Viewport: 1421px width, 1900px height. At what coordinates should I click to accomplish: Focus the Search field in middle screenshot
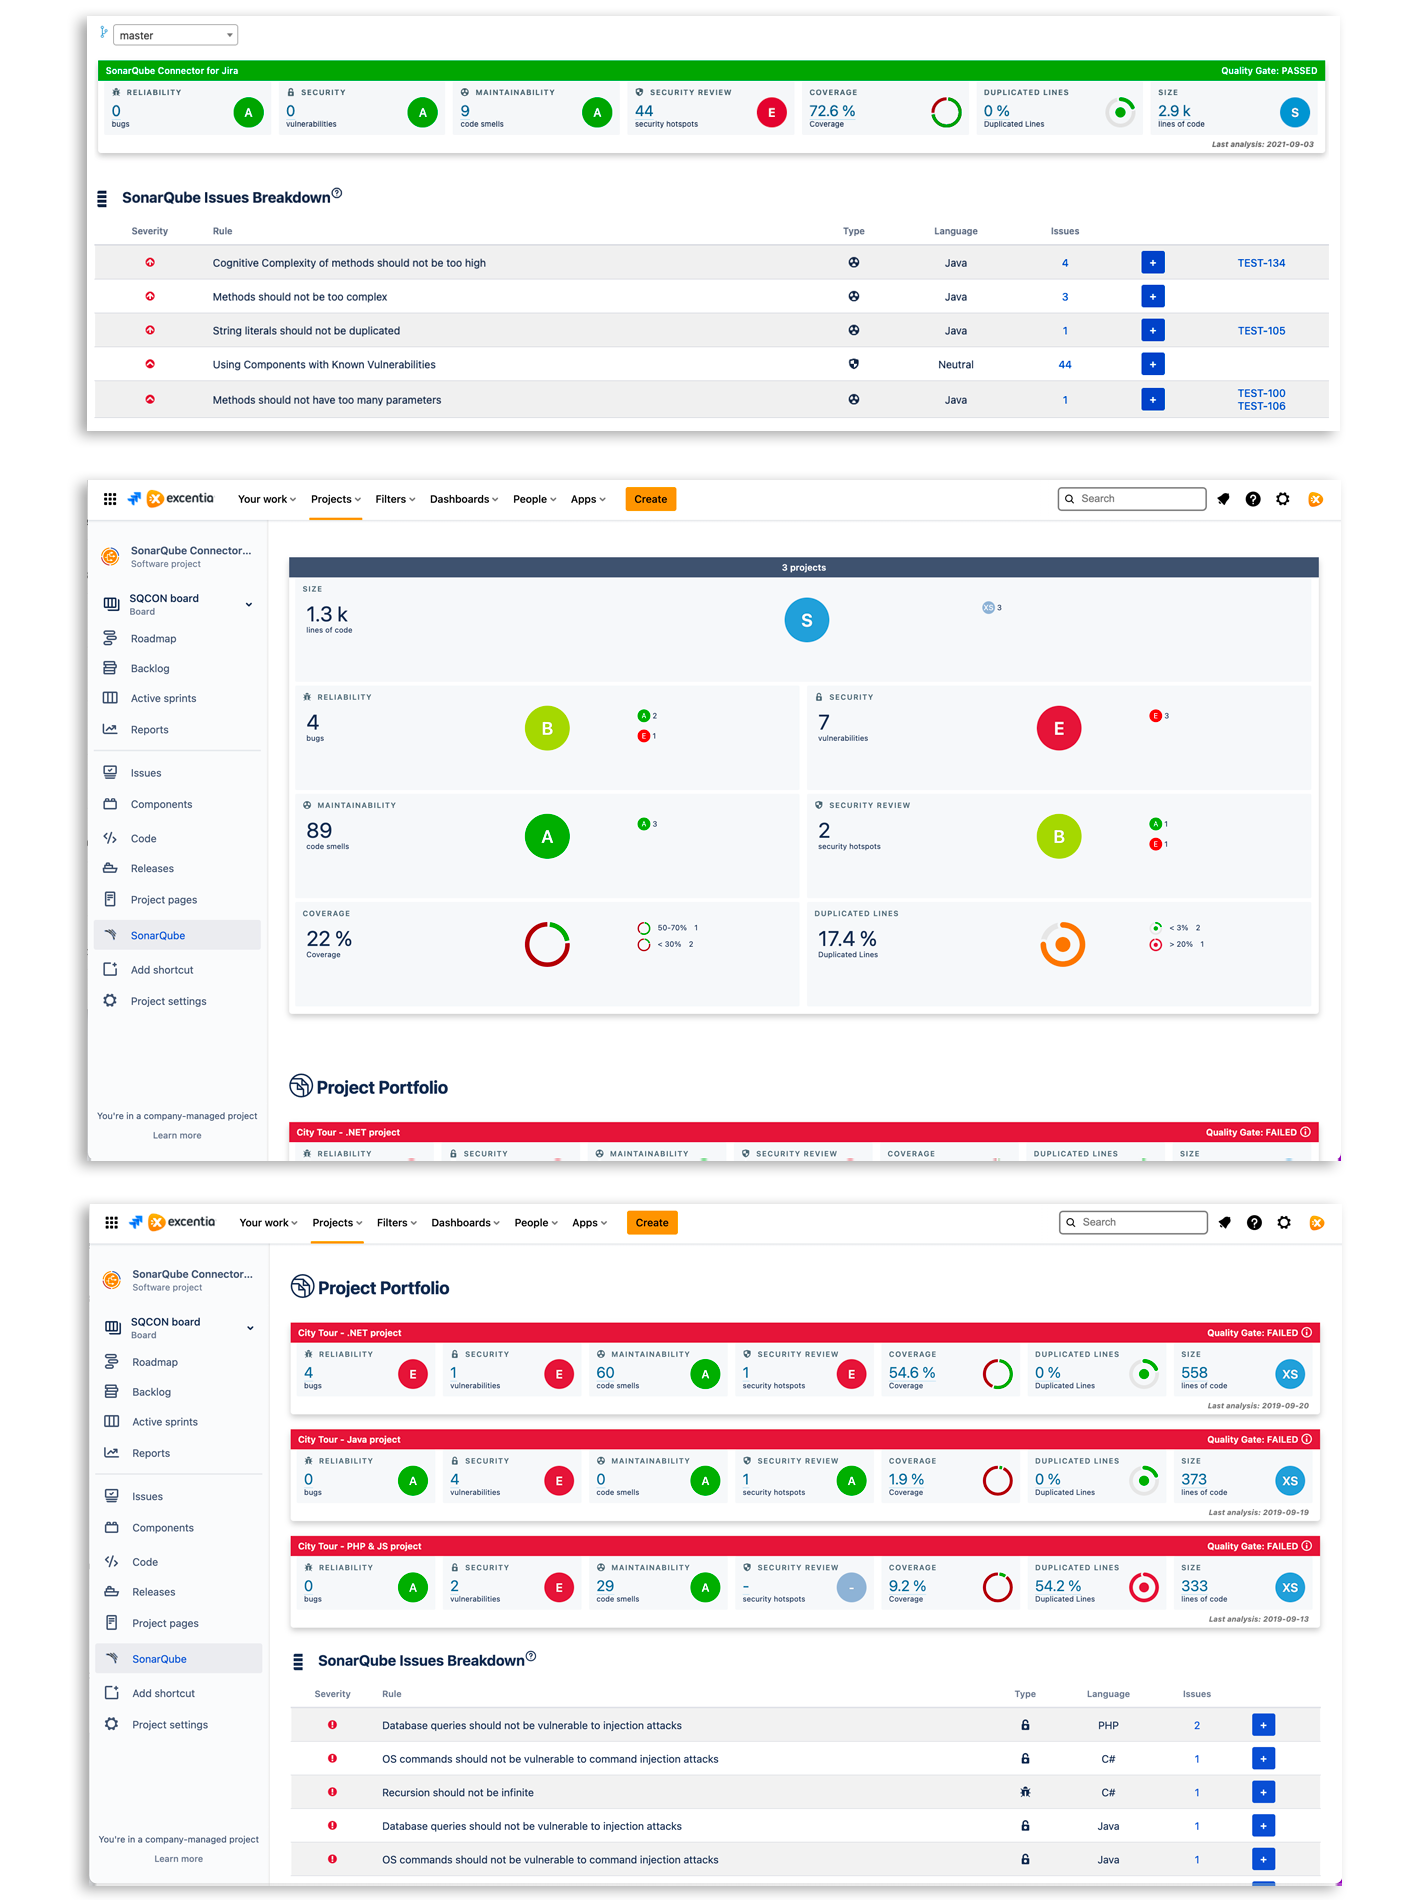tap(1132, 499)
